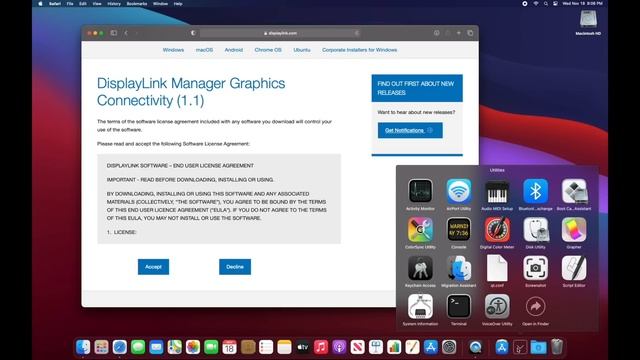The width and height of the screenshot is (640, 360).
Task: Open Bluetooth File Exchange
Action: pyautogui.click(x=535, y=191)
